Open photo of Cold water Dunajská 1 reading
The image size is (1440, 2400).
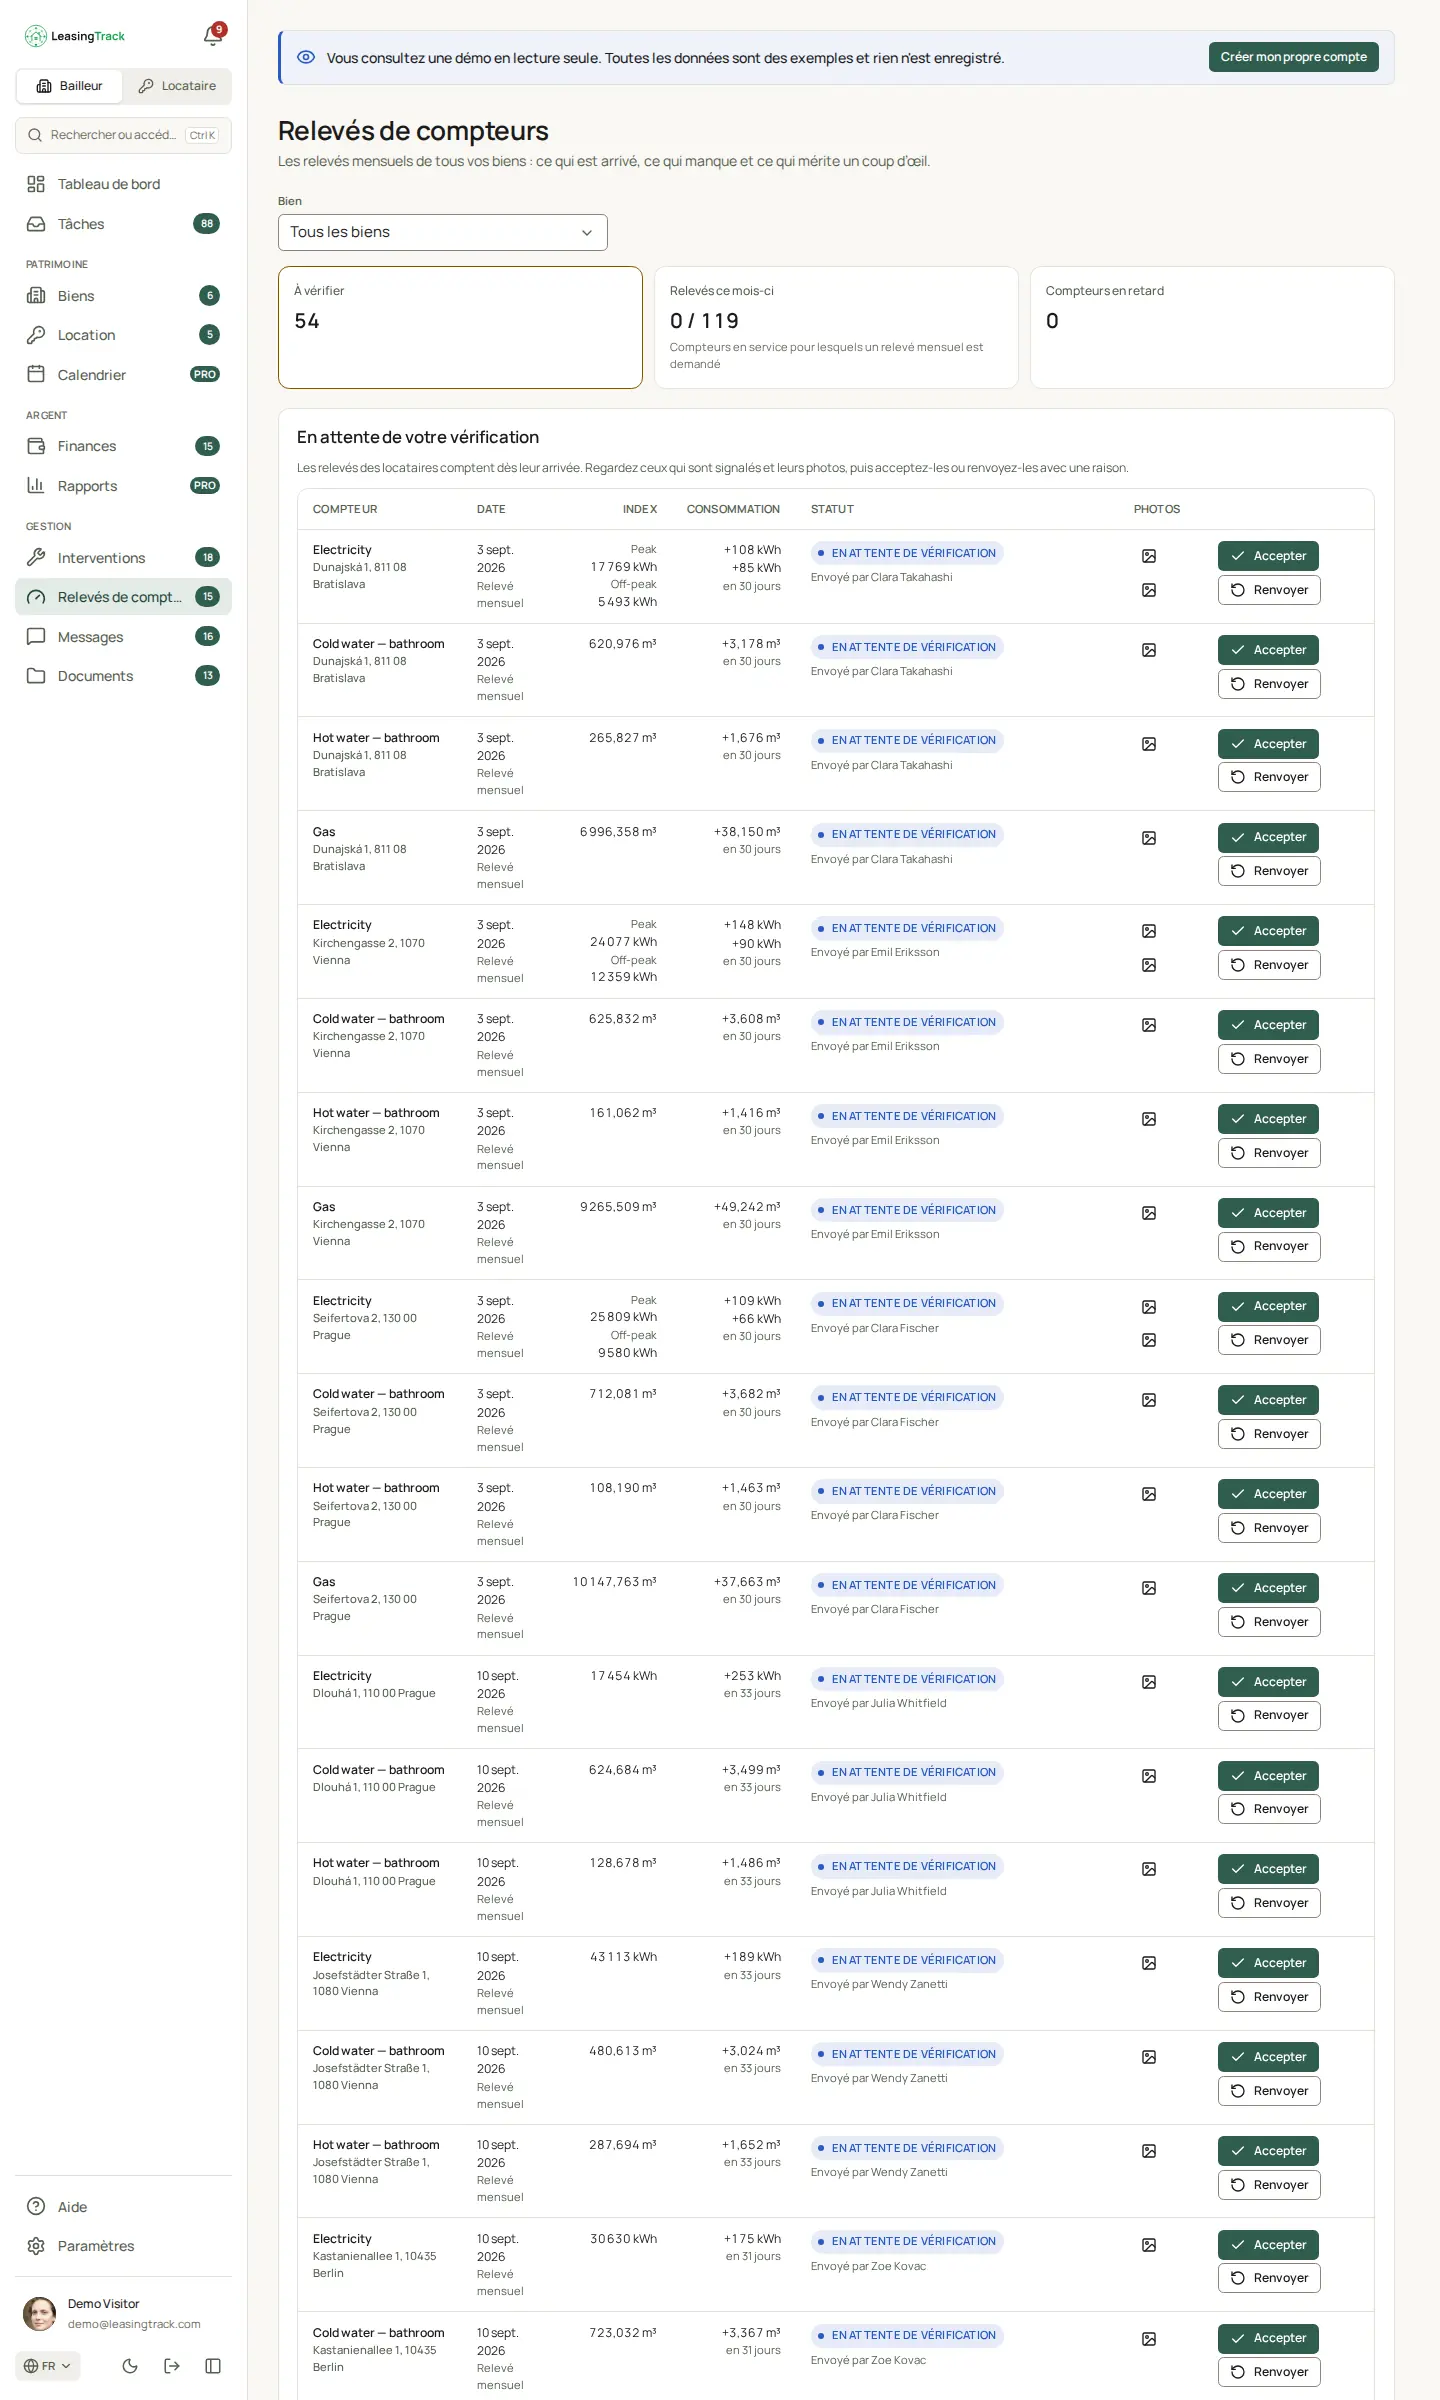coord(1149,650)
